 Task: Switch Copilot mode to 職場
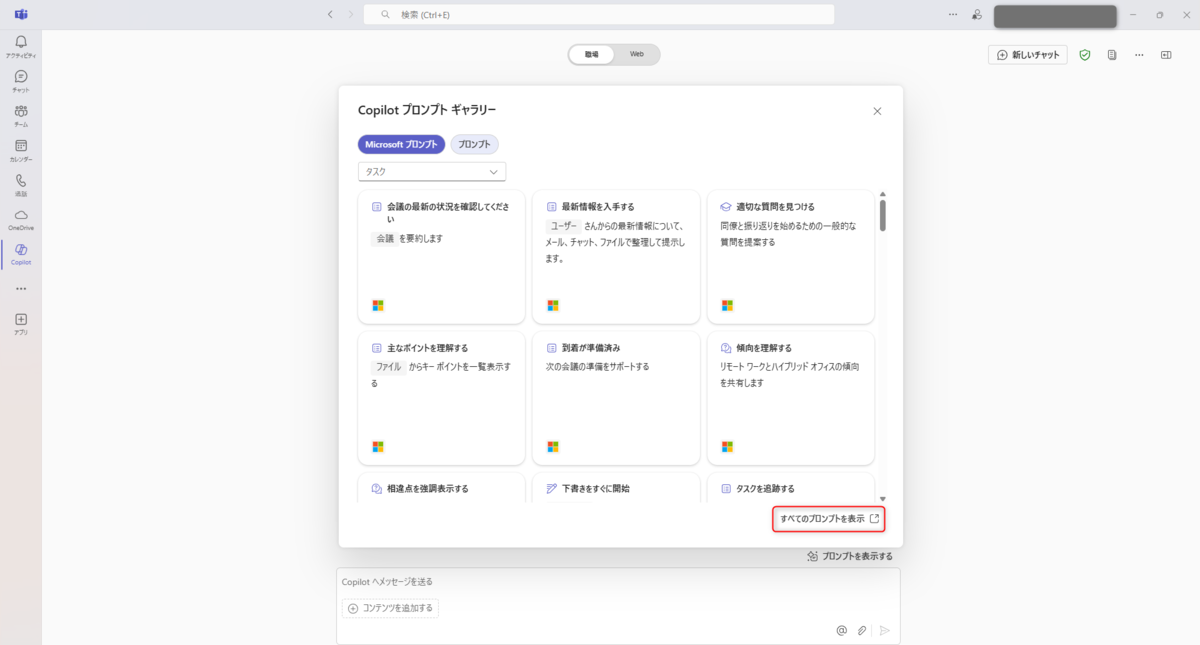click(x=592, y=54)
